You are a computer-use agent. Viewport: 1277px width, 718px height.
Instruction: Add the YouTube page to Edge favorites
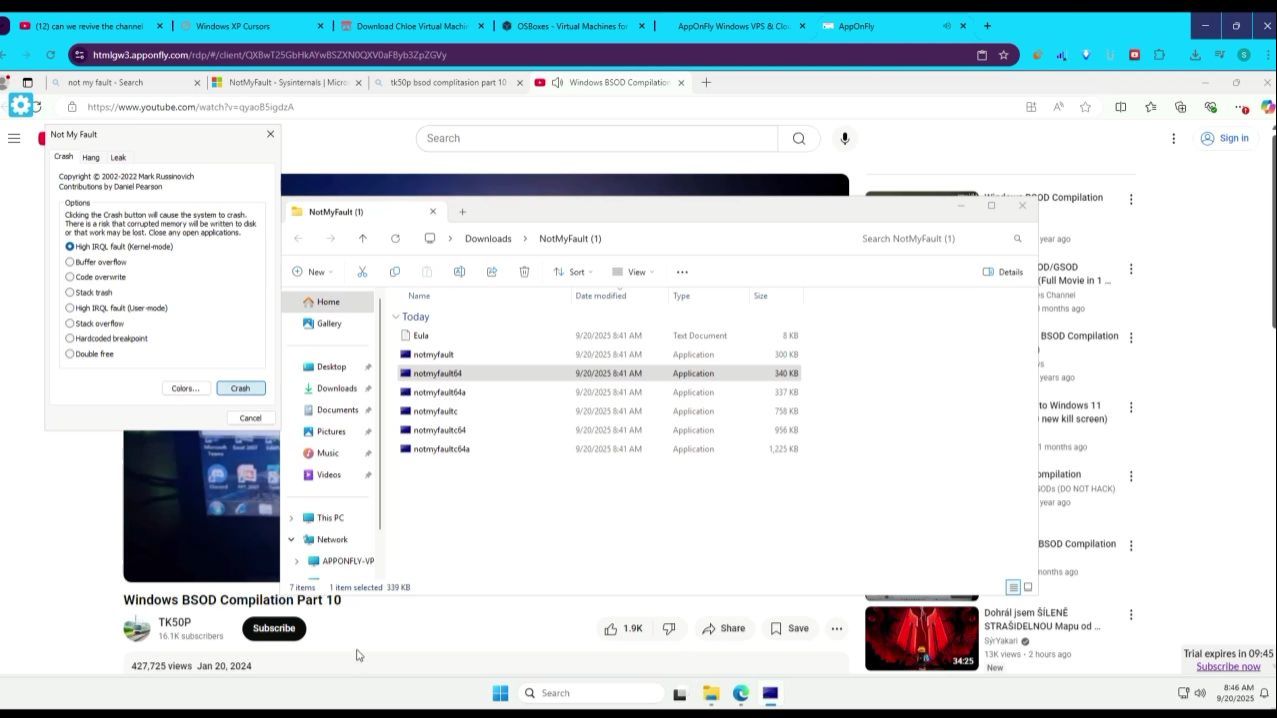[1085, 107]
